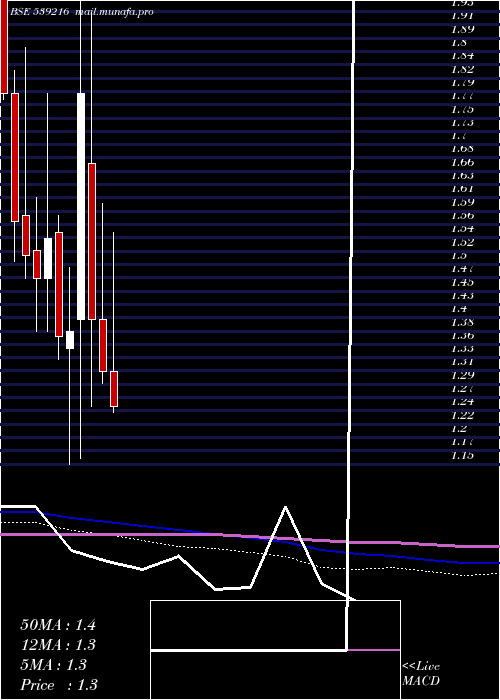Click the last red candlestick near 1.27

point(114,389)
